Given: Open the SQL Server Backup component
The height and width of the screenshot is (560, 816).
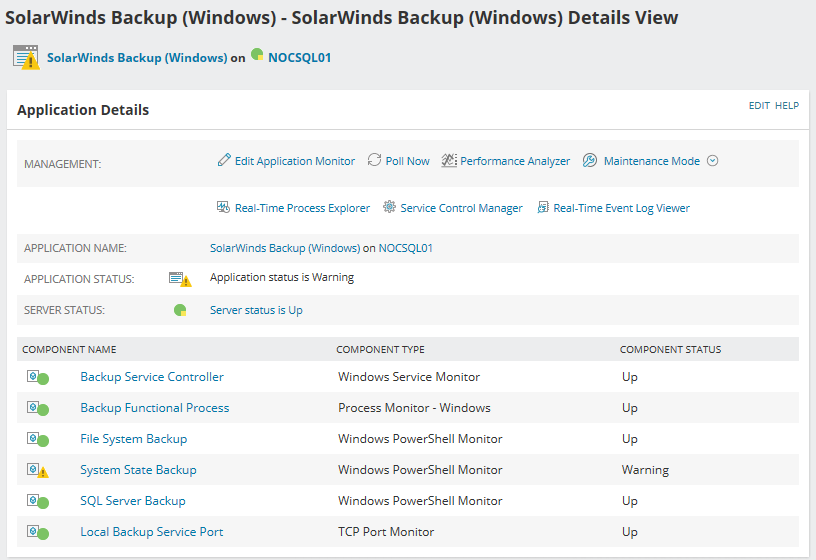Looking at the screenshot, I should [x=133, y=501].
